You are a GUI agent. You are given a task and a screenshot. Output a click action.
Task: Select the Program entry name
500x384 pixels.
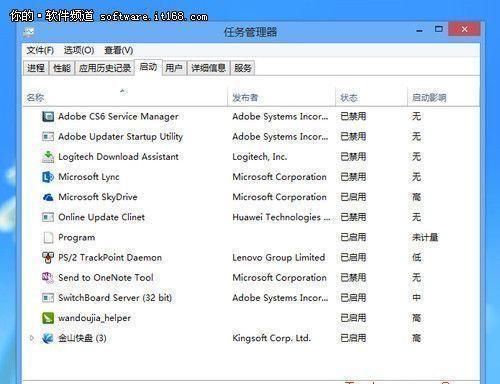[77, 238]
